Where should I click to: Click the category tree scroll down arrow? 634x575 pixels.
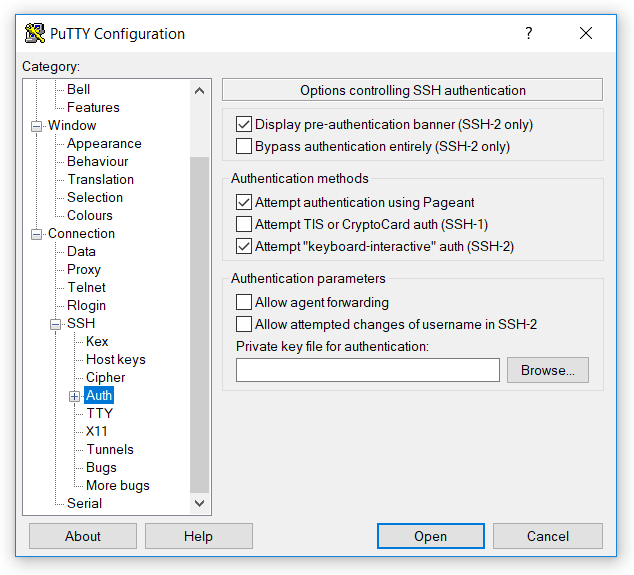pos(199,504)
